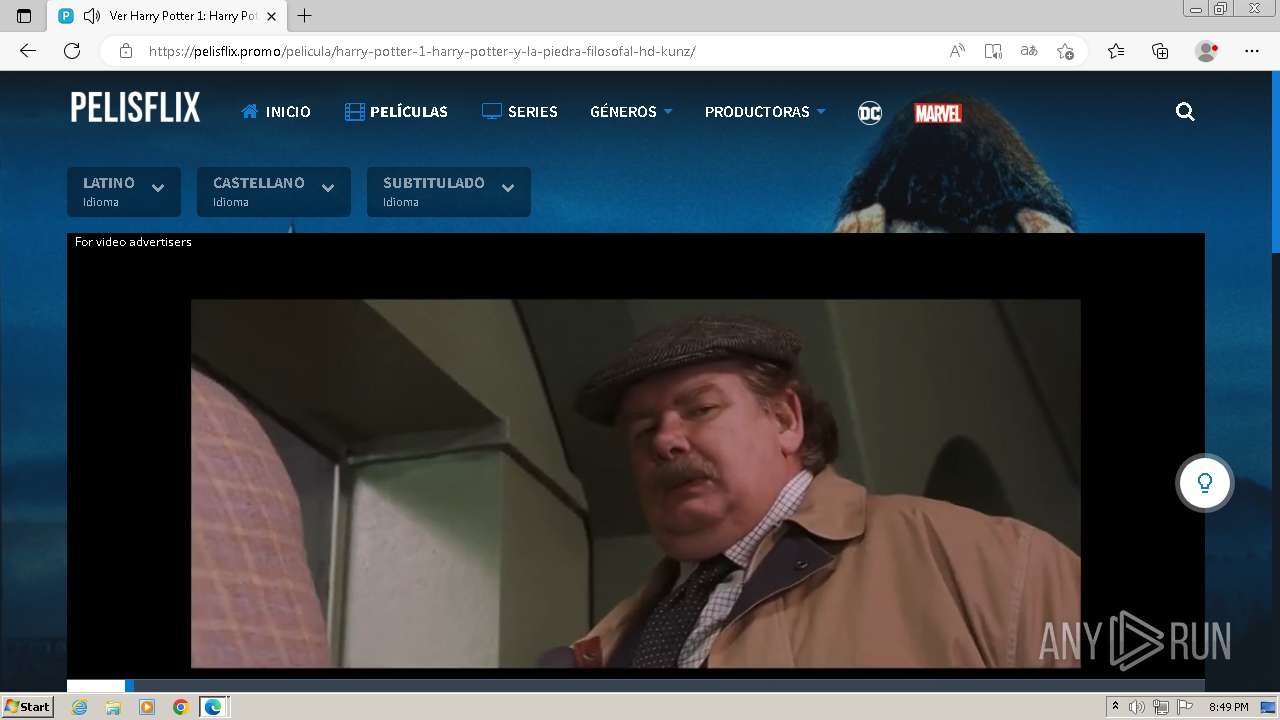The image size is (1280, 720).
Task: Open the Action Center flag icon
Action: pos(1185,707)
